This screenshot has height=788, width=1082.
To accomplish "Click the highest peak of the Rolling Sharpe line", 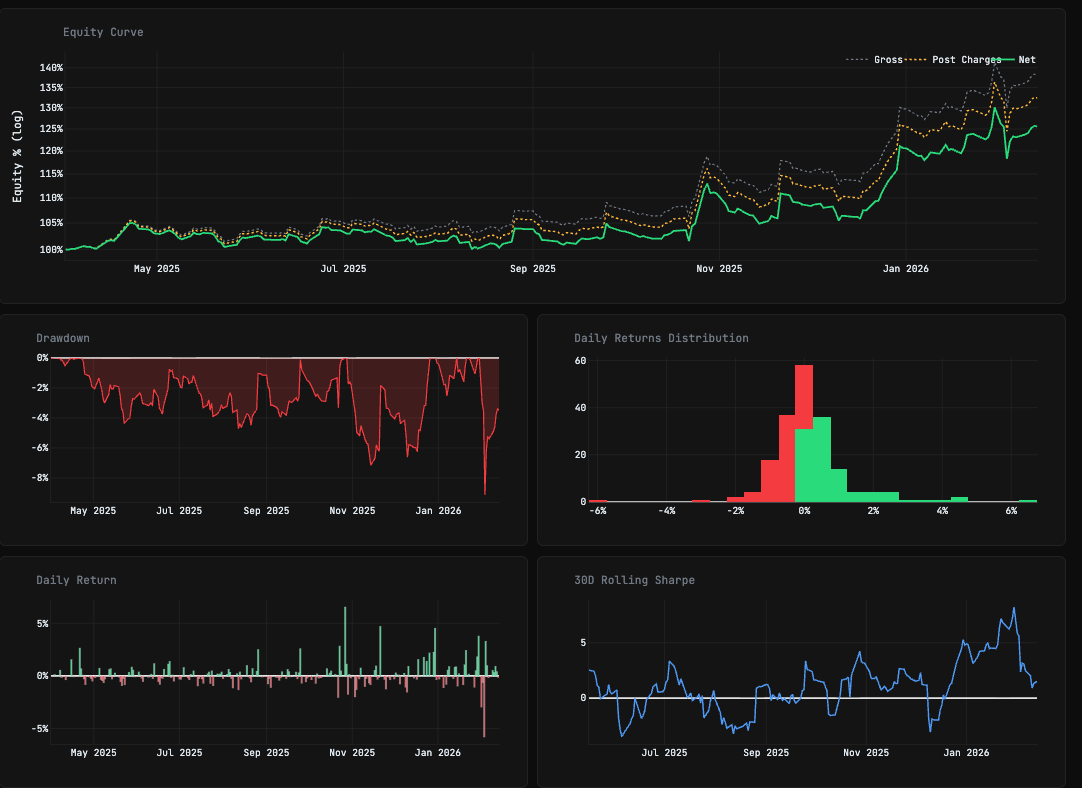I will pyautogui.click(x=1013, y=608).
